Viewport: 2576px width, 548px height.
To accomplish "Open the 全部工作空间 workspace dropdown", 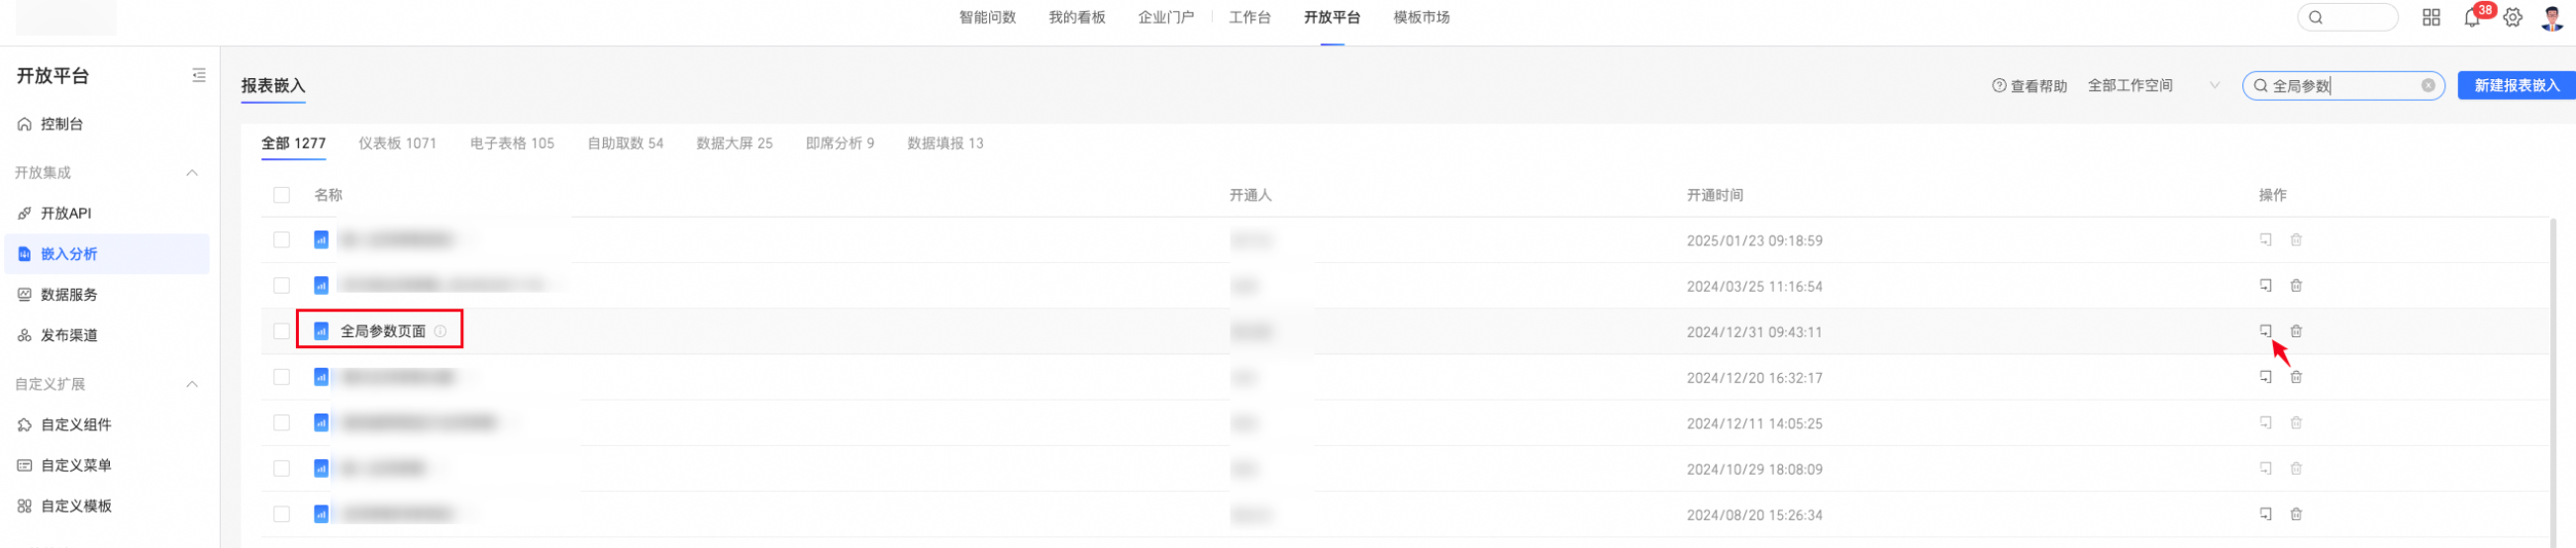I will coord(2153,86).
